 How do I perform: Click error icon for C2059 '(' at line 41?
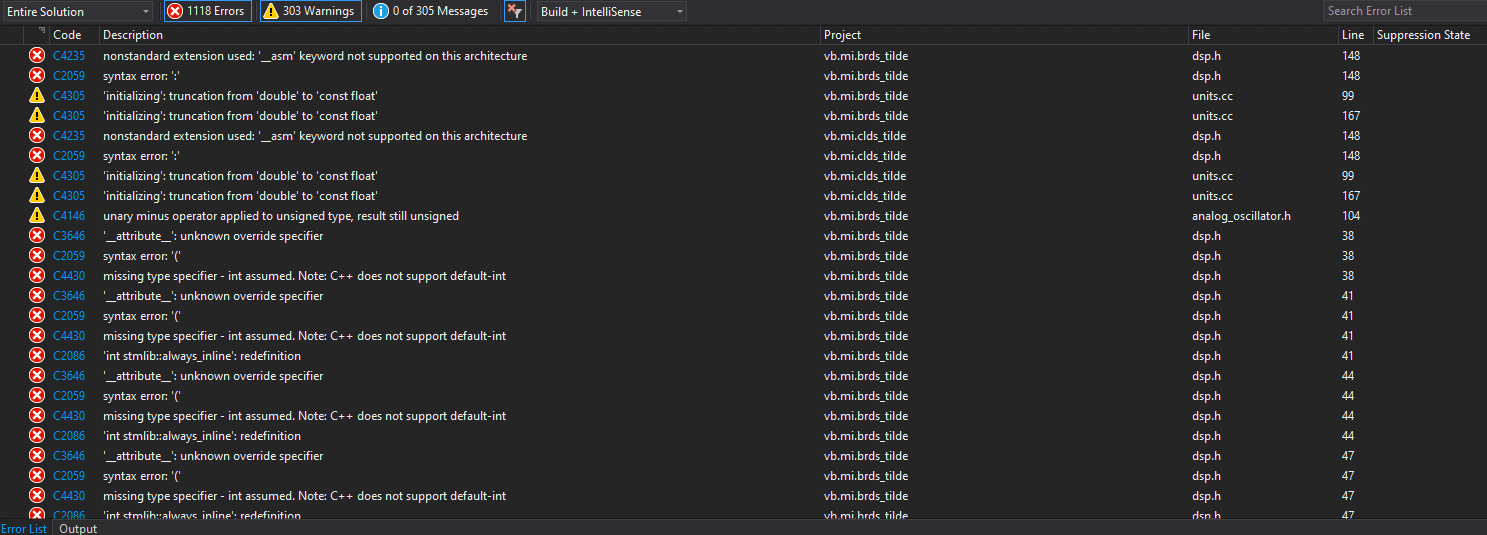37,316
